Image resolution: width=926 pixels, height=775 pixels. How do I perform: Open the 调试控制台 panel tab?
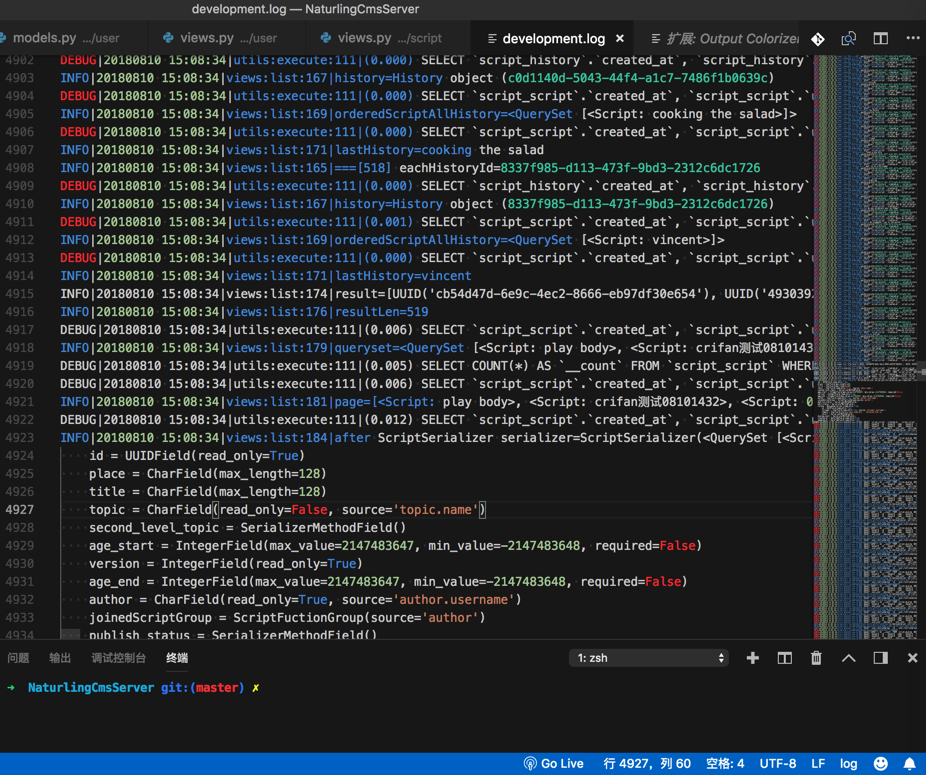pyautogui.click(x=118, y=658)
